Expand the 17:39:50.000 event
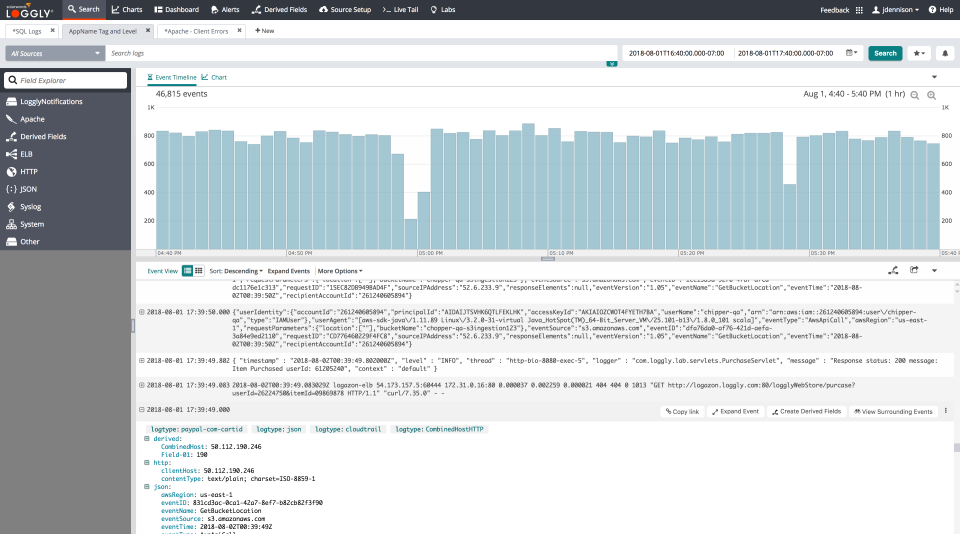 point(141,312)
